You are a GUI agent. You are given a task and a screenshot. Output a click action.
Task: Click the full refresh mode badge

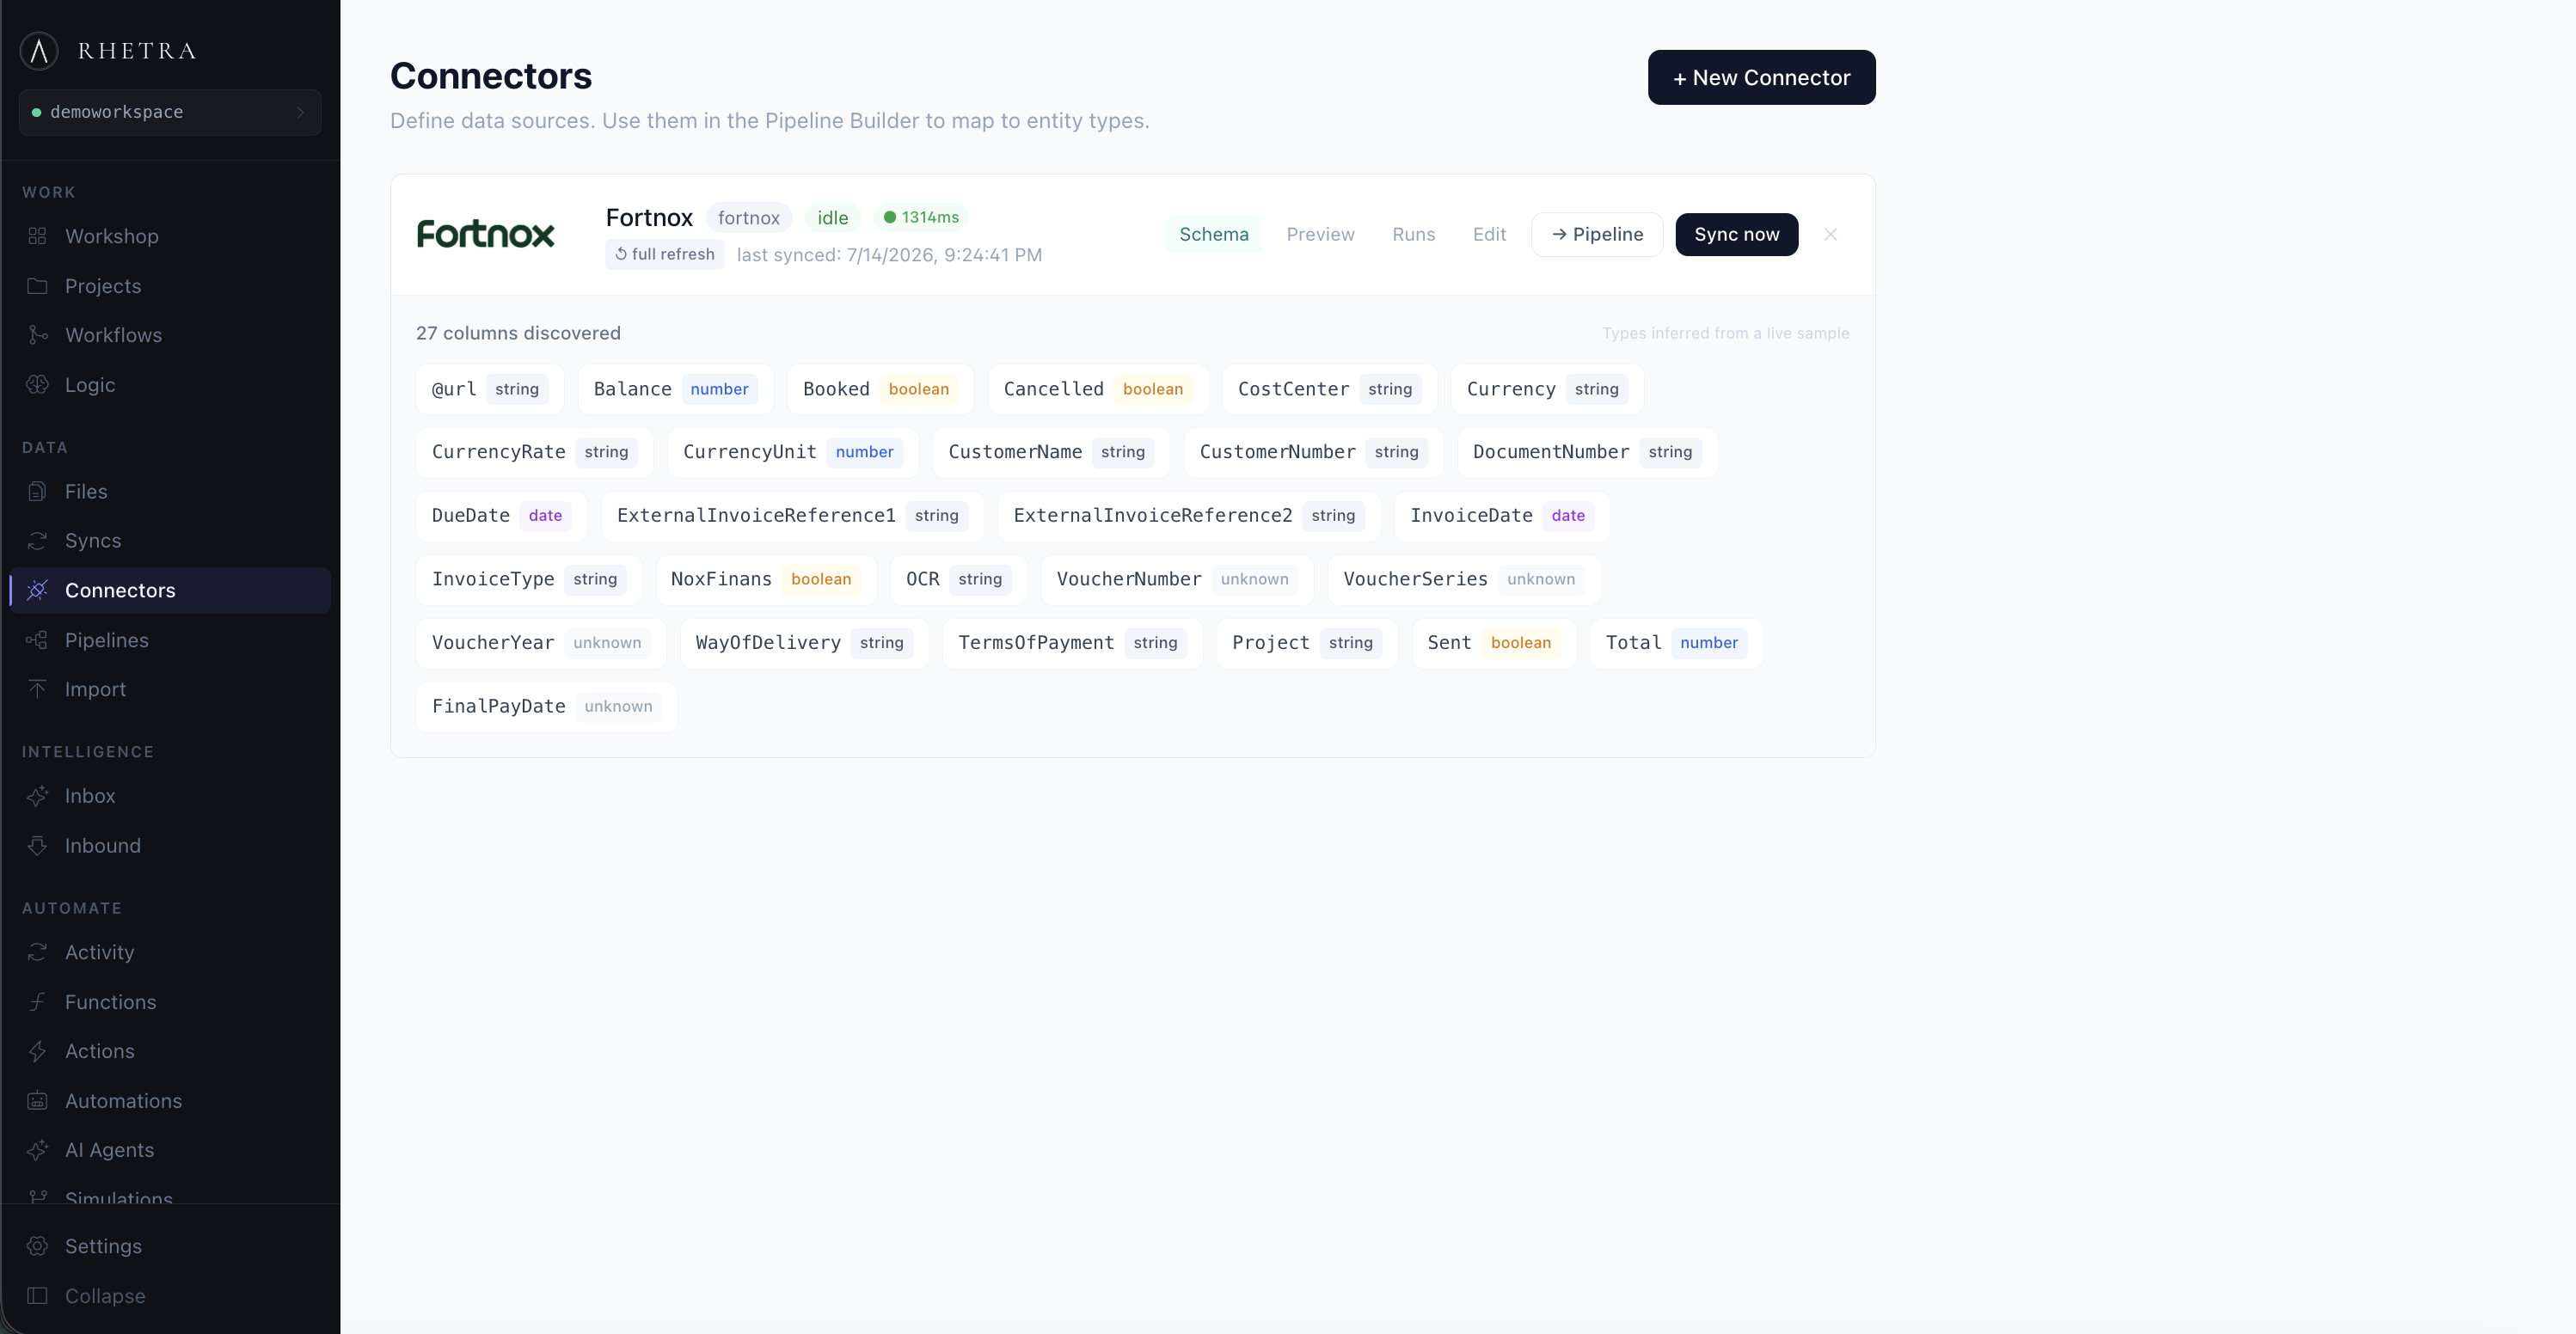(665, 254)
